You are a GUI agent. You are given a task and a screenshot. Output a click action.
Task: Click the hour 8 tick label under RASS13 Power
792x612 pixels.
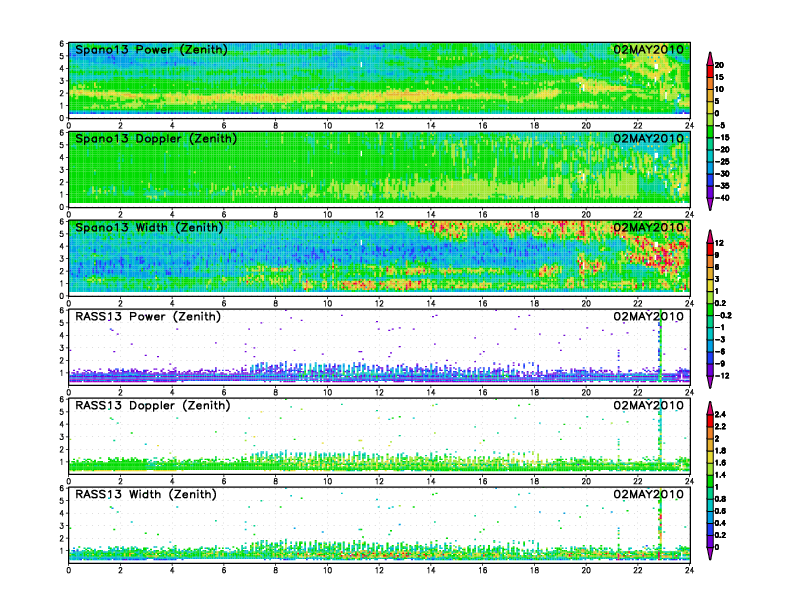276,392
